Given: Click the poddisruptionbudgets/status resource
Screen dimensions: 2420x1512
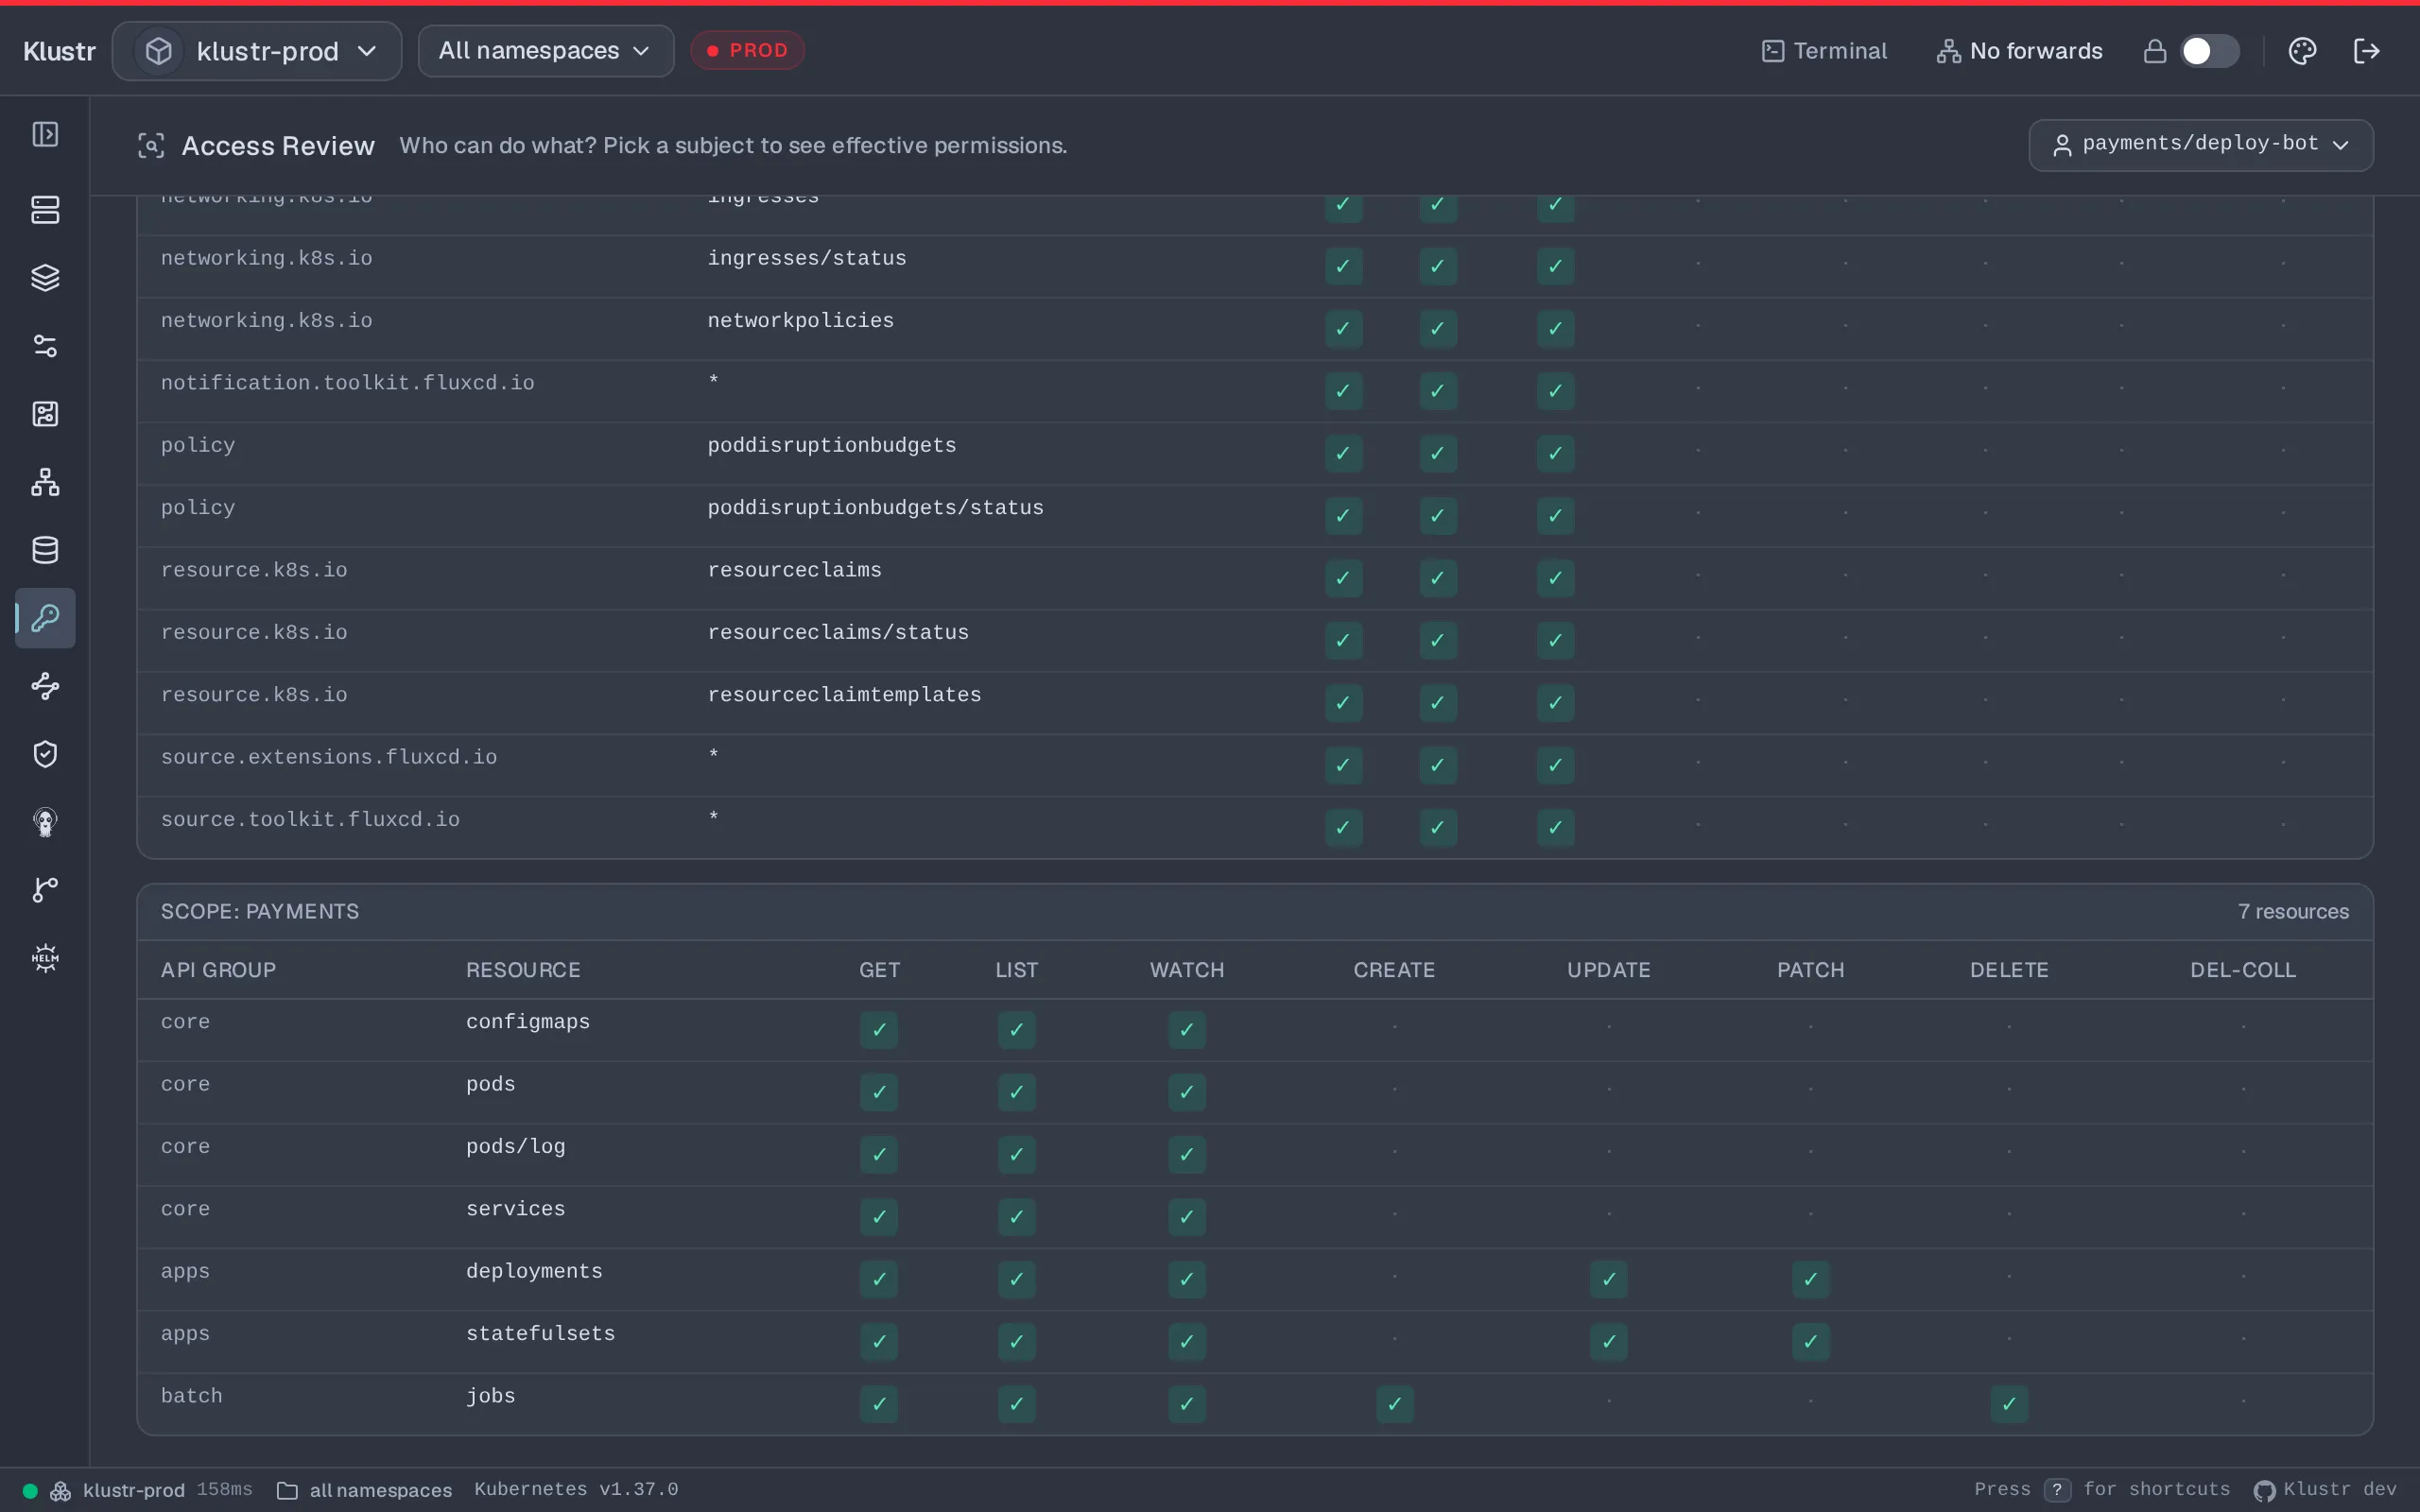Looking at the screenshot, I should (x=875, y=508).
